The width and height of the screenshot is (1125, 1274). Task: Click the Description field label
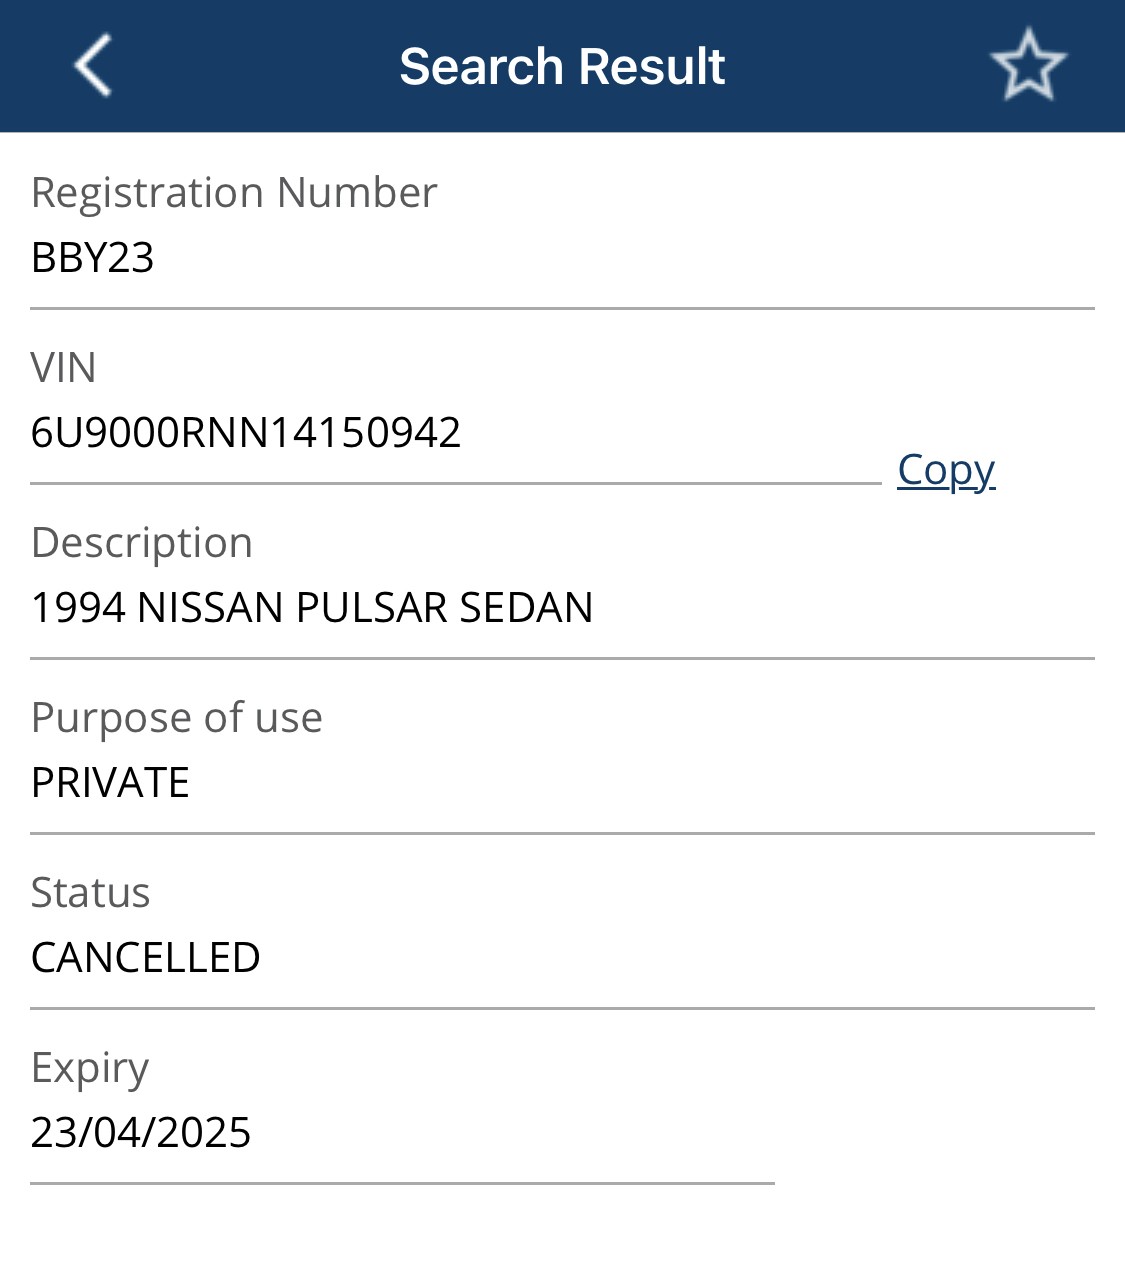[142, 543]
